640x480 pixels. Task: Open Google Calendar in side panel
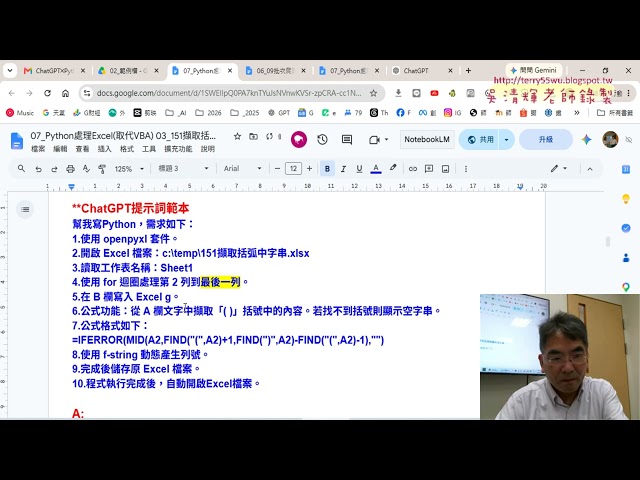click(x=626, y=169)
